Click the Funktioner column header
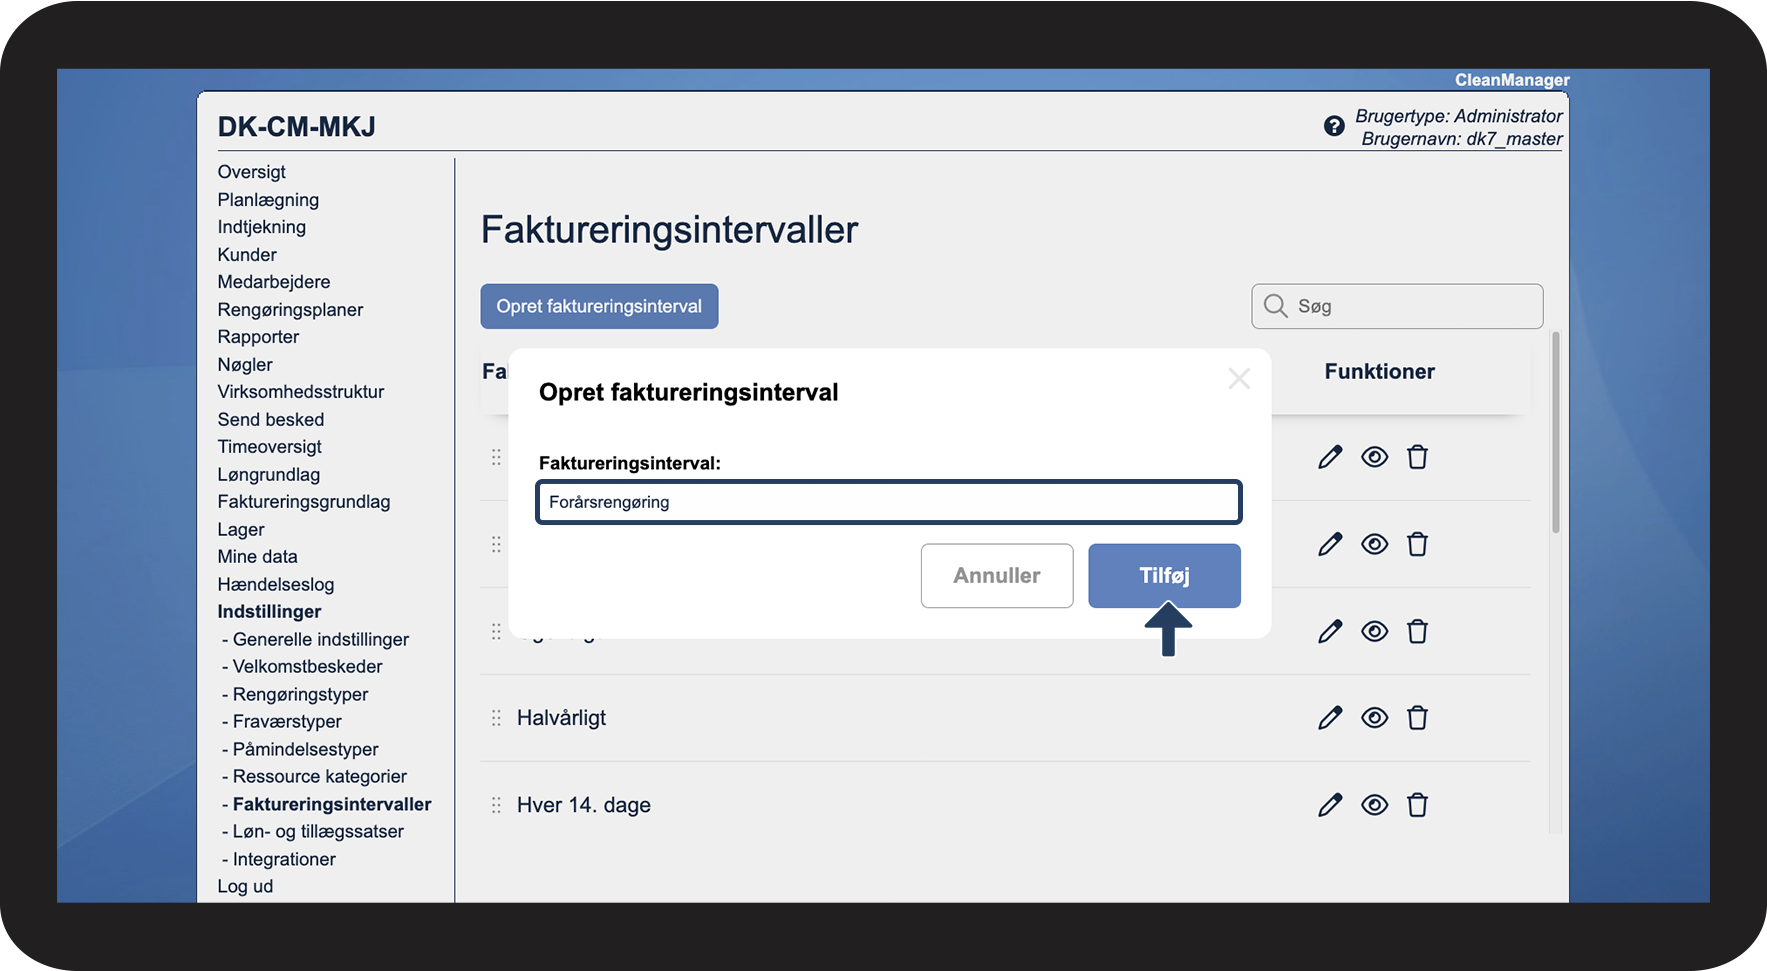This screenshot has height=971, width=1767. pos(1380,372)
